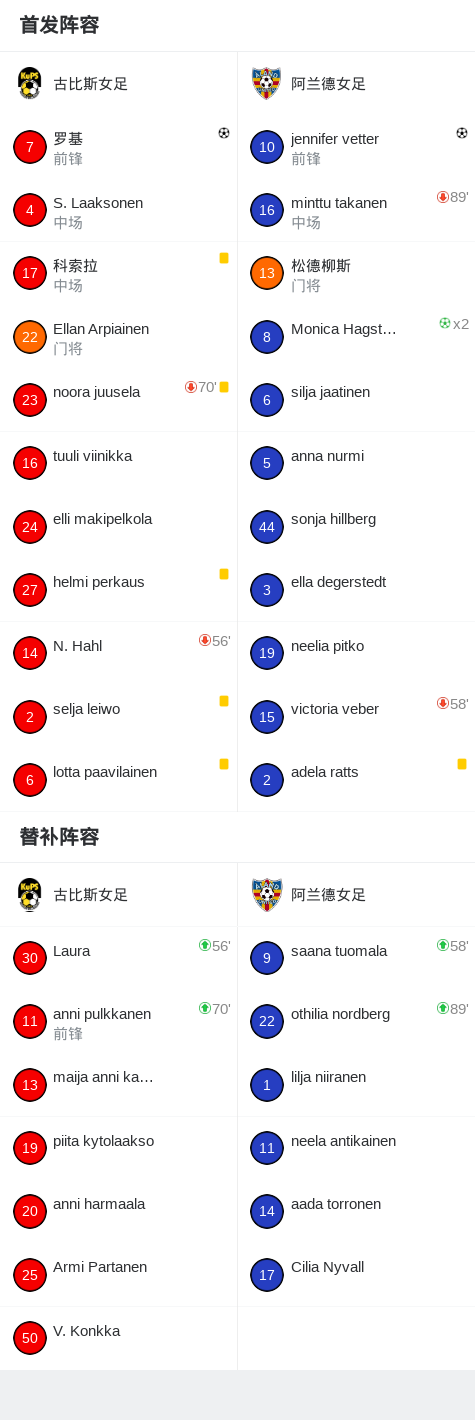Click the substitution-in arrow beside Laura

(x=205, y=945)
